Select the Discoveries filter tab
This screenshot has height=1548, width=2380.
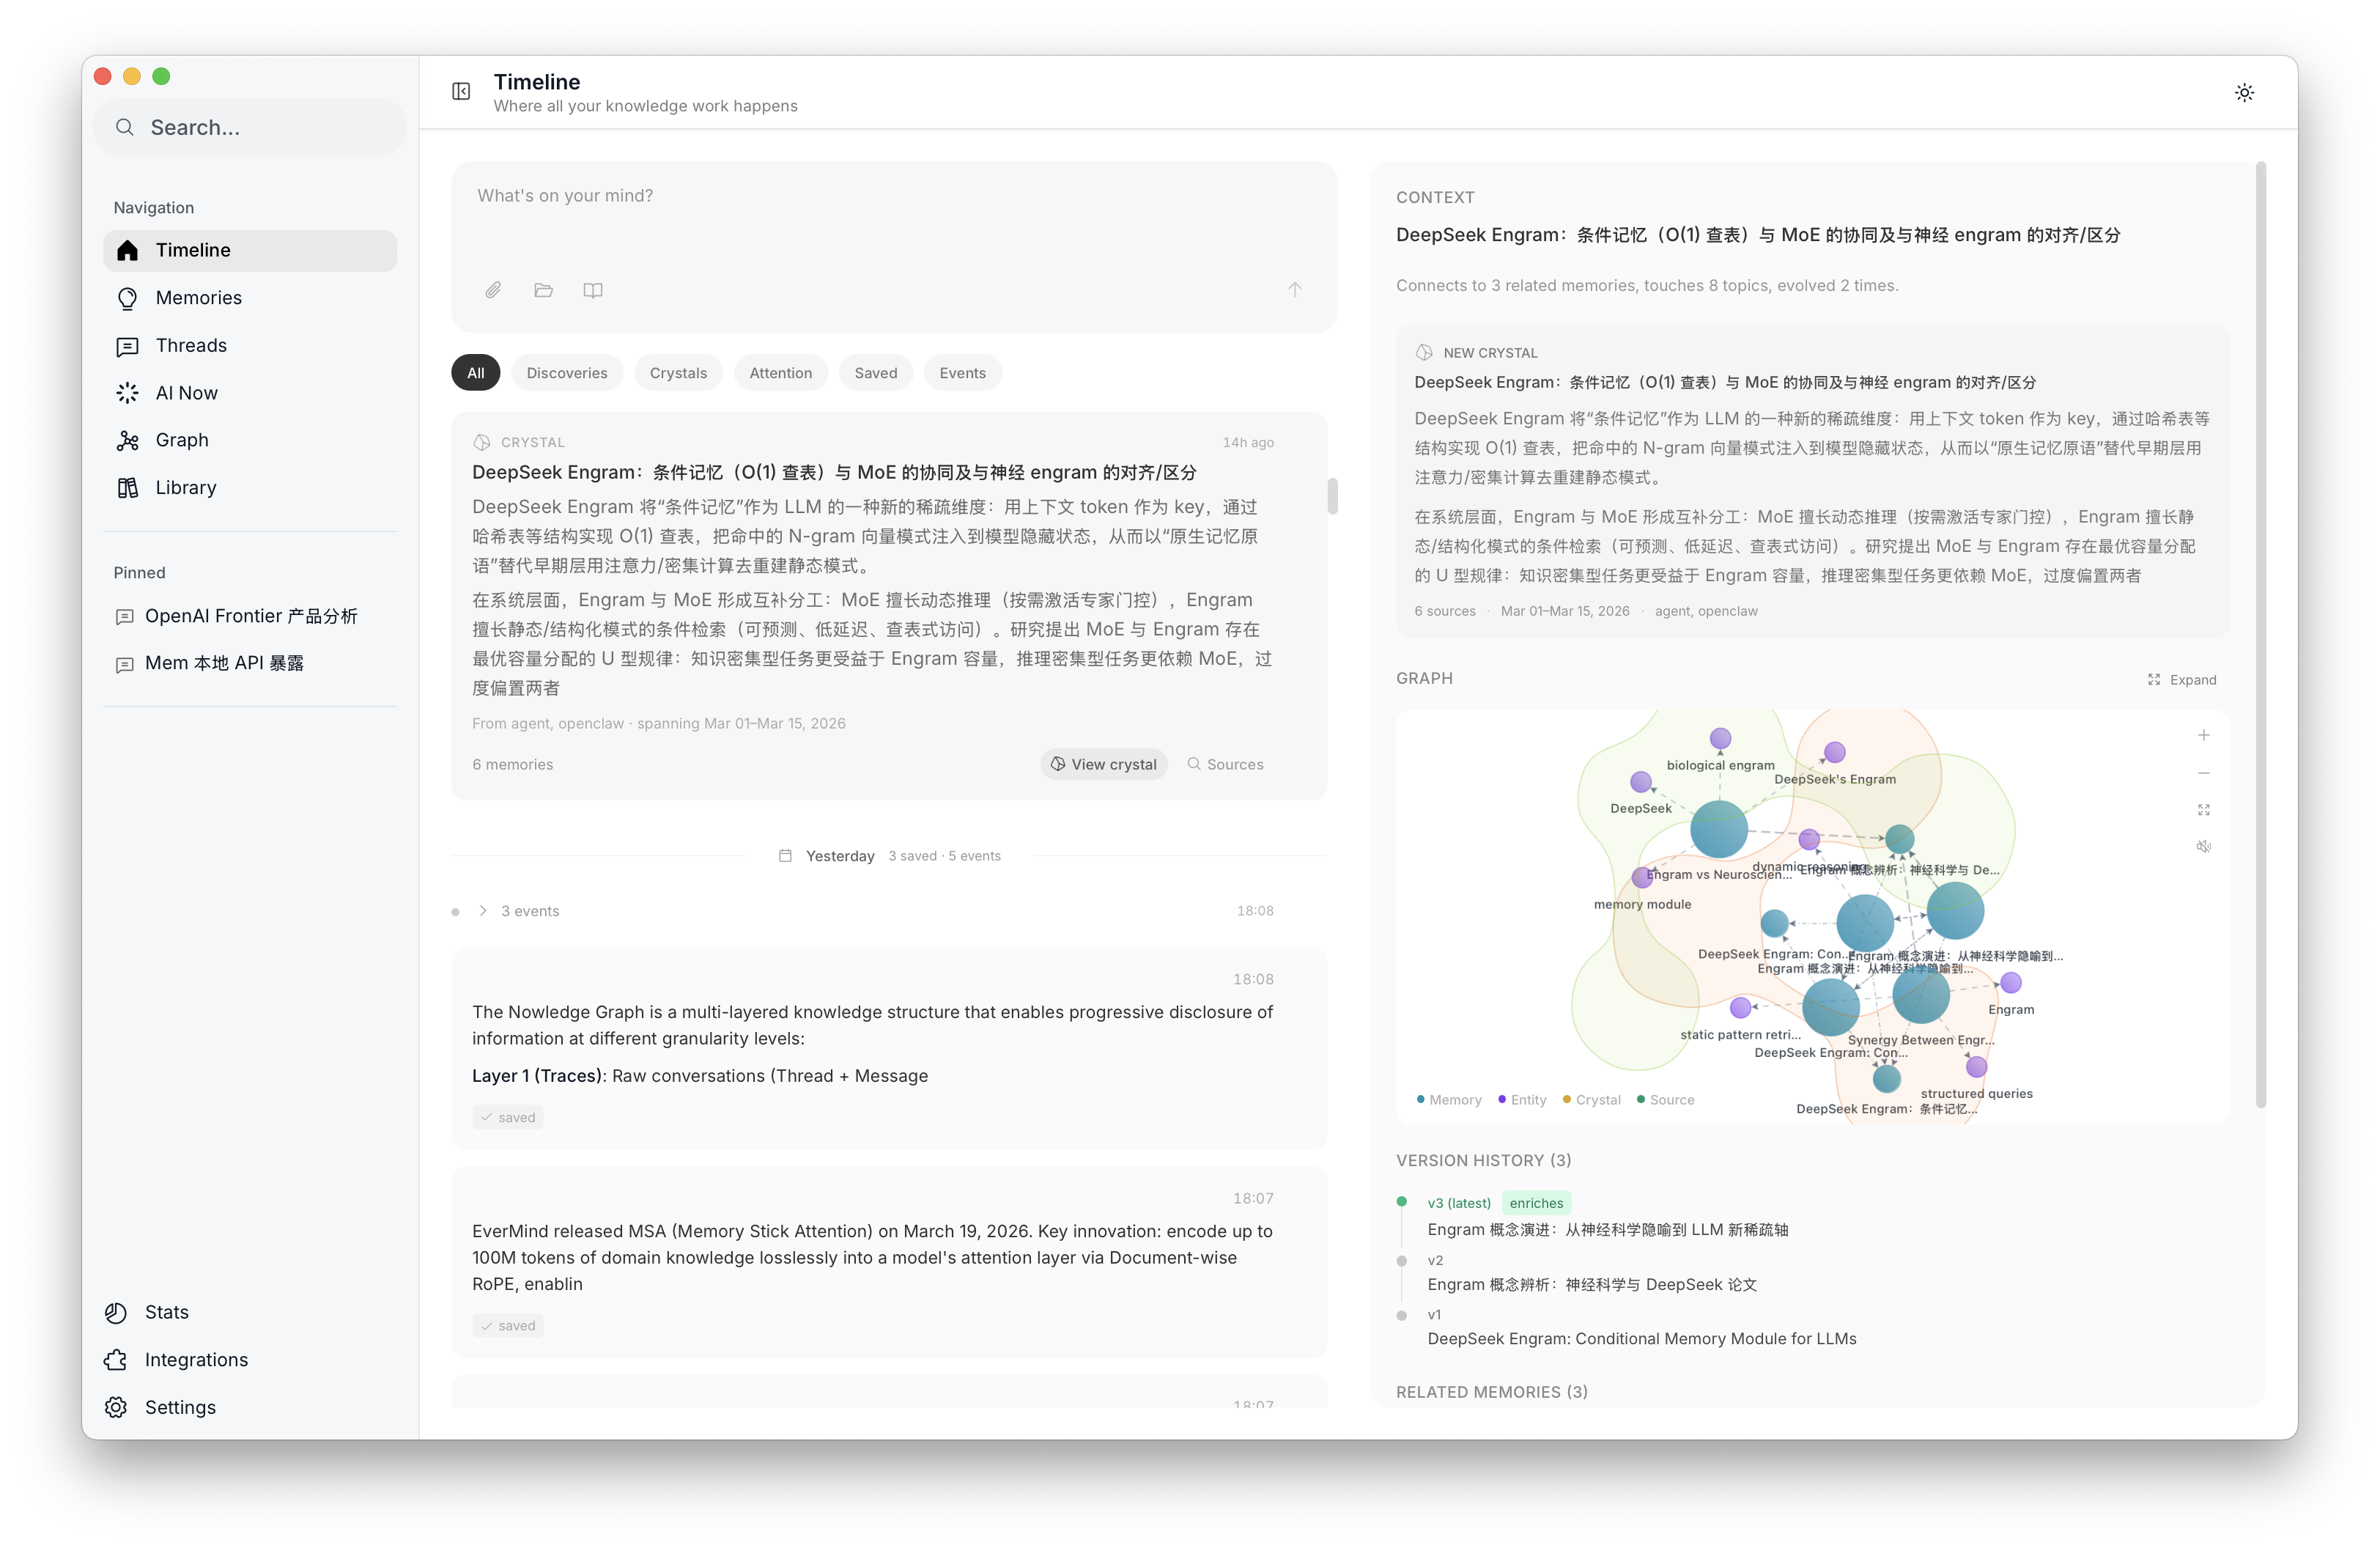566,373
